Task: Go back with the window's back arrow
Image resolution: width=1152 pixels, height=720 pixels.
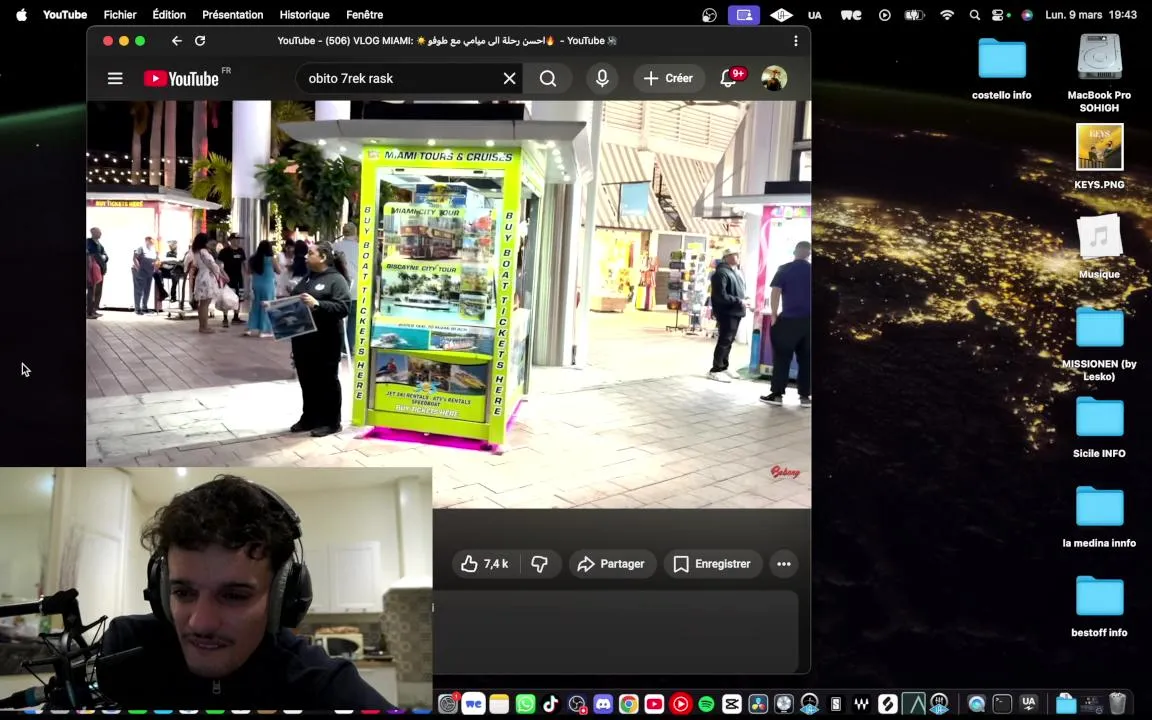Action: [x=176, y=41]
